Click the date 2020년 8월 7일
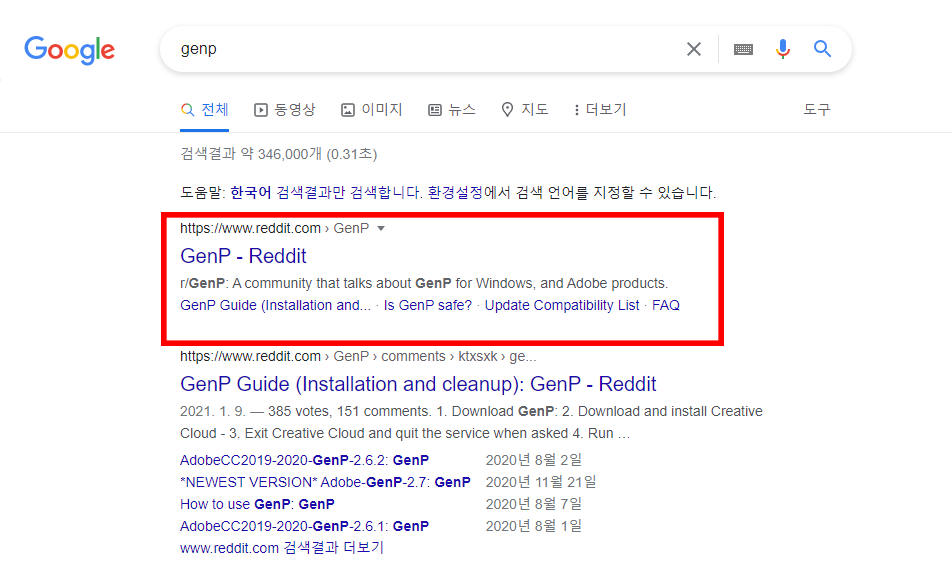The width and height of the screenshot is (952, 582). [x=534, y=504]
